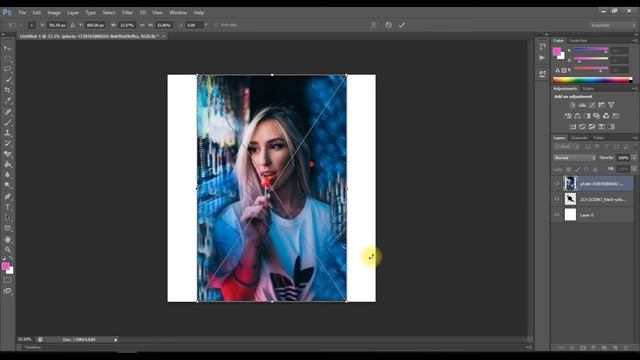Switch to the Channels tab
This screenshot has height=360, width=640.
click(x=579, y=138)
